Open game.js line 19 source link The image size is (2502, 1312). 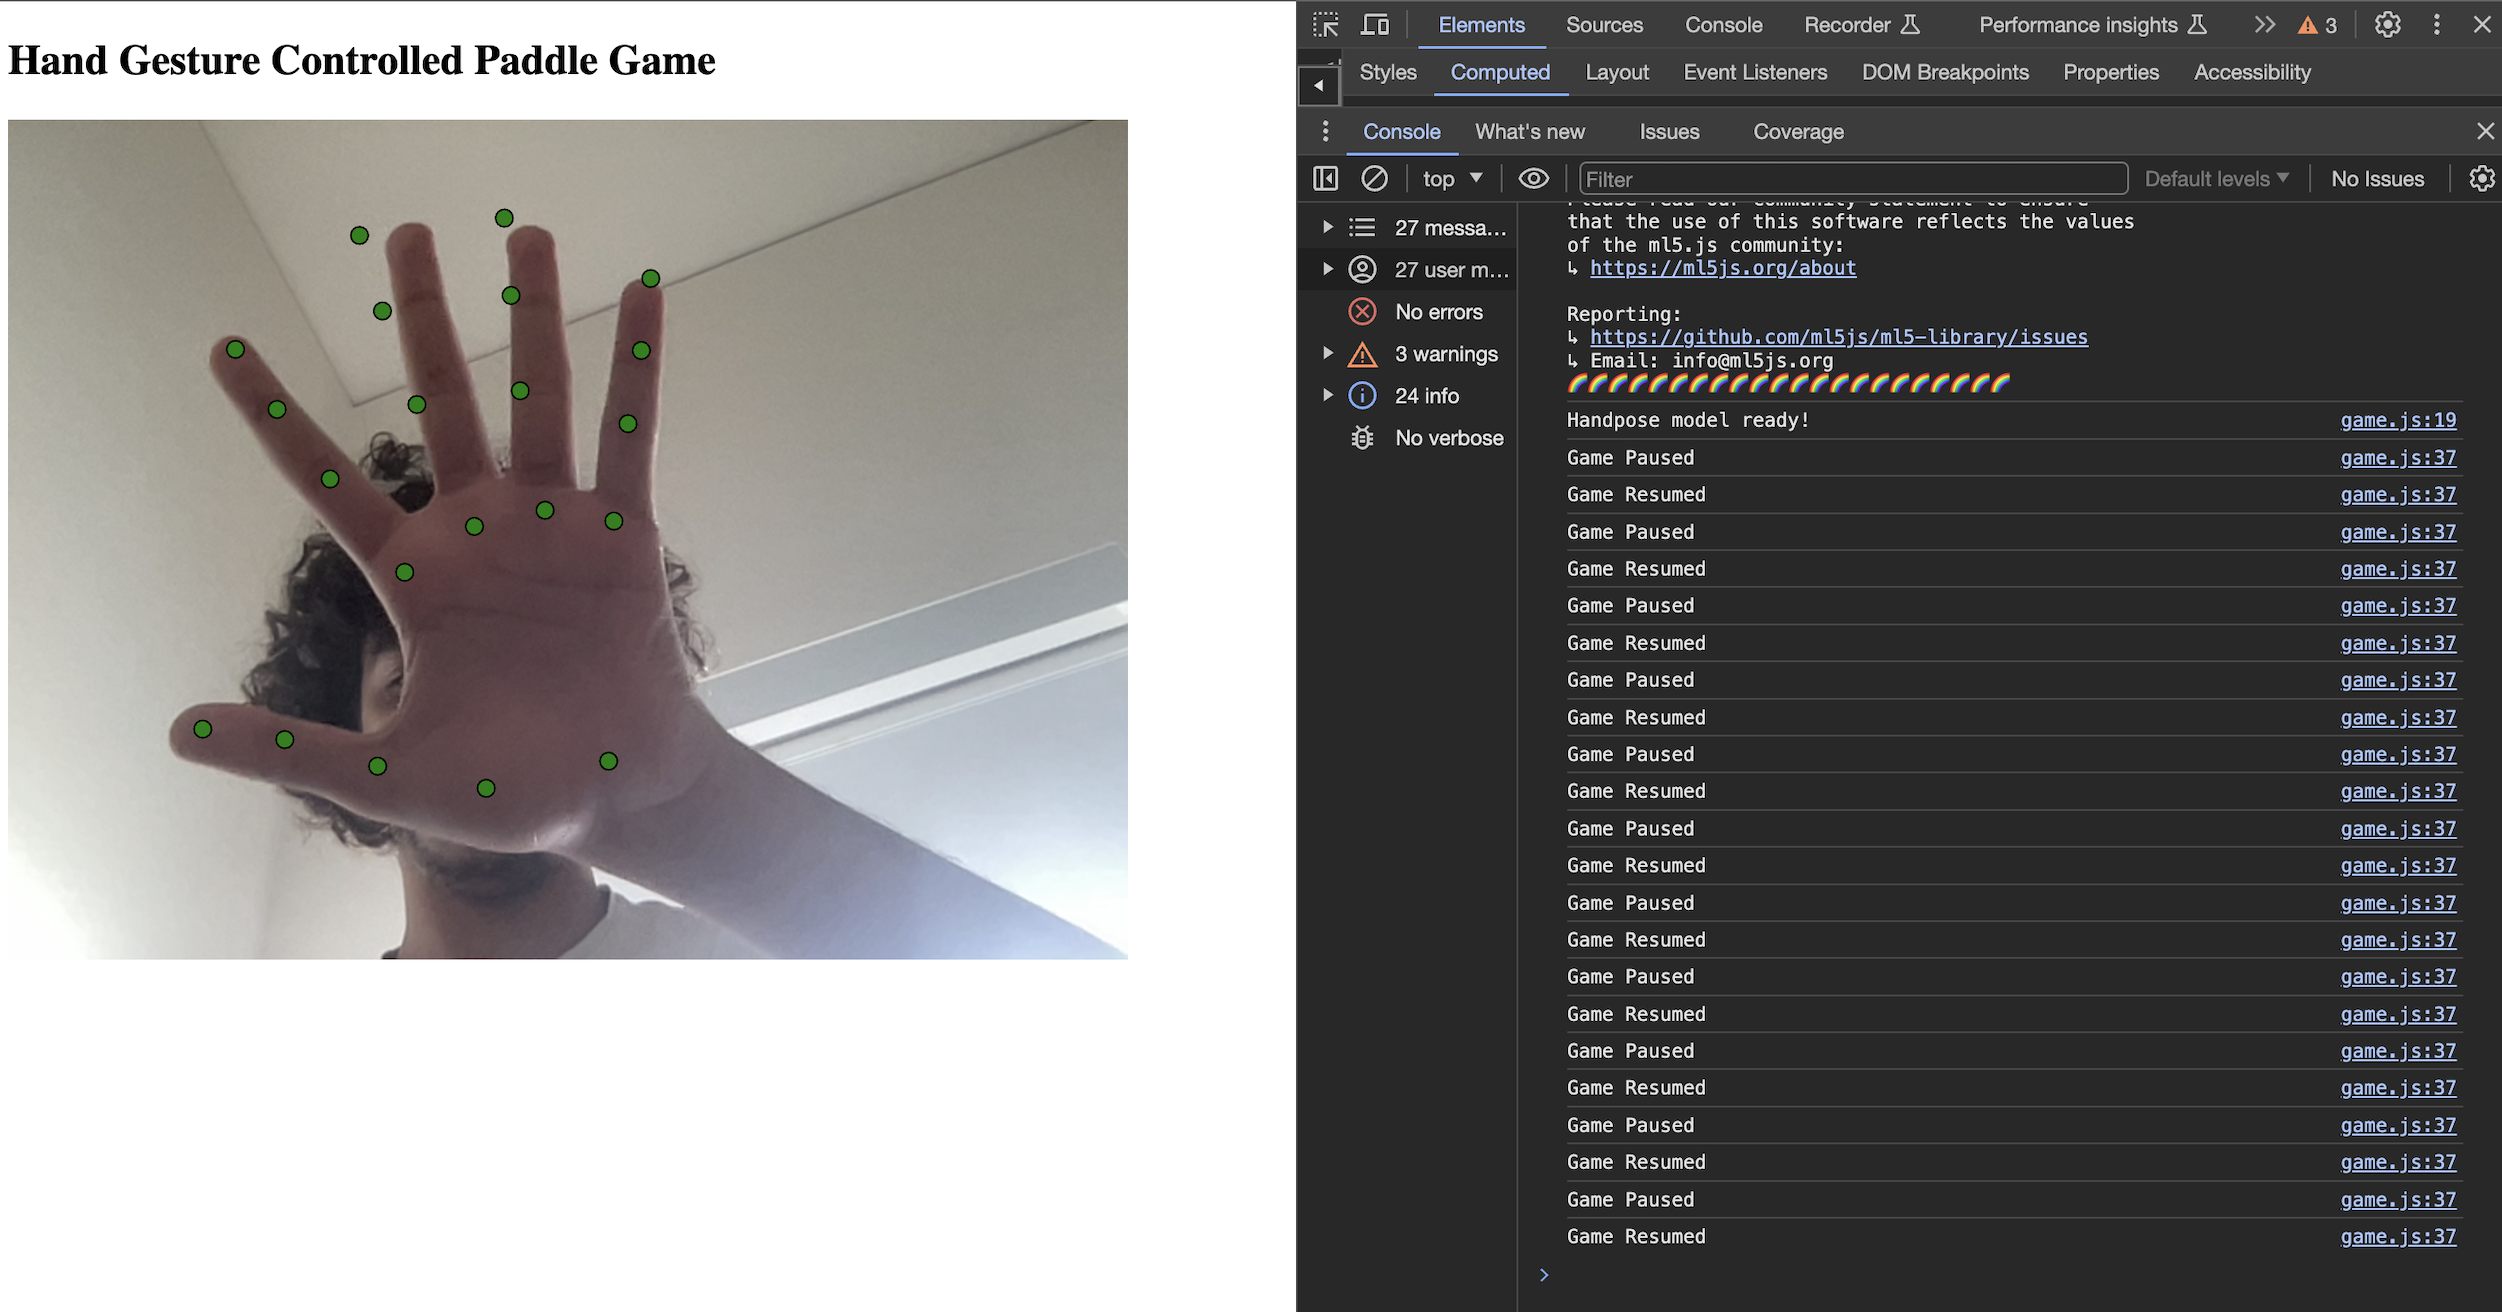tap(2399, 420)
